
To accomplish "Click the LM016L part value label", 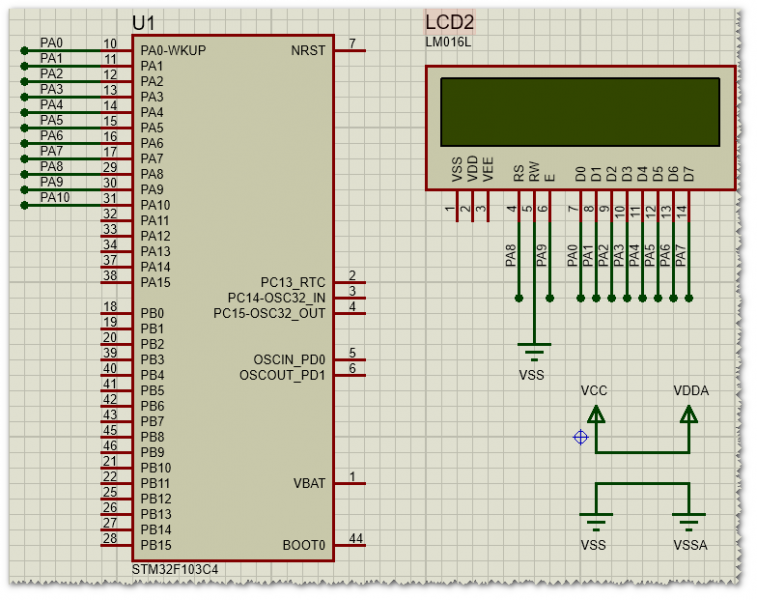I will pos(448,42).
